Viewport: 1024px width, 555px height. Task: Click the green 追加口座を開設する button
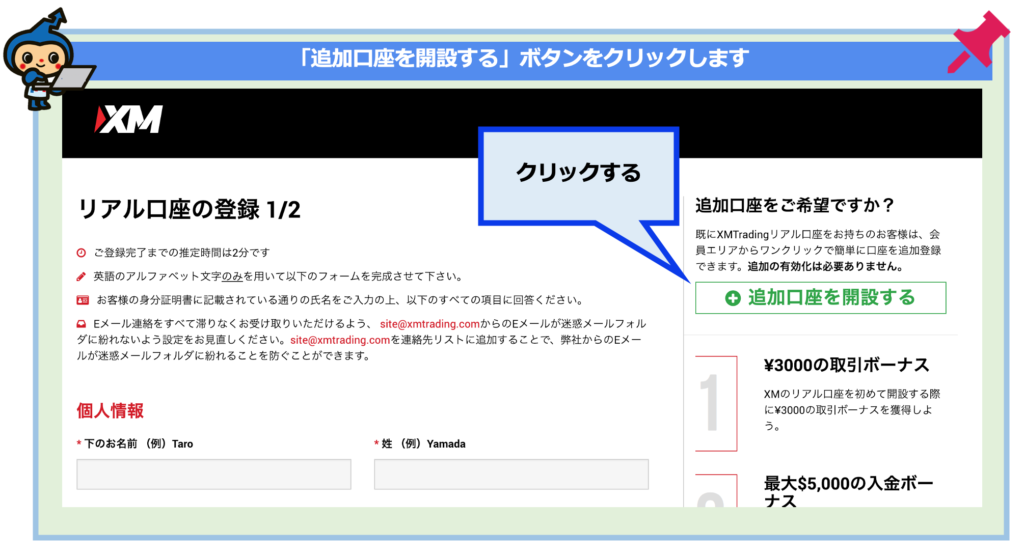820,298
